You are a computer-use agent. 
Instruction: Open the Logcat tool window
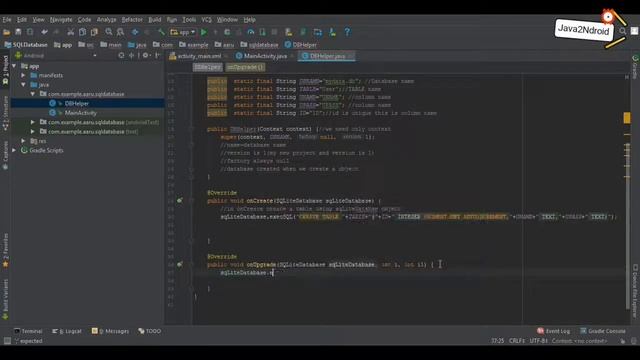click(67, 331)
